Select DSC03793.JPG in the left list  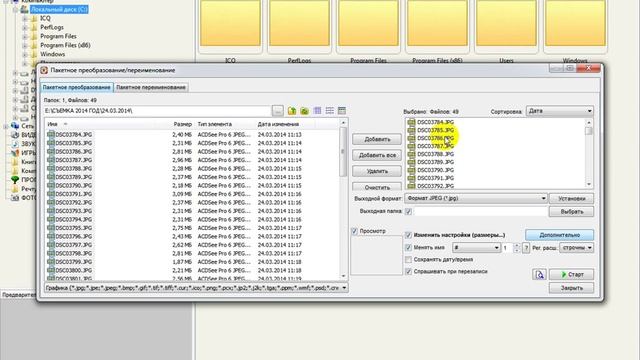(73, 211)
